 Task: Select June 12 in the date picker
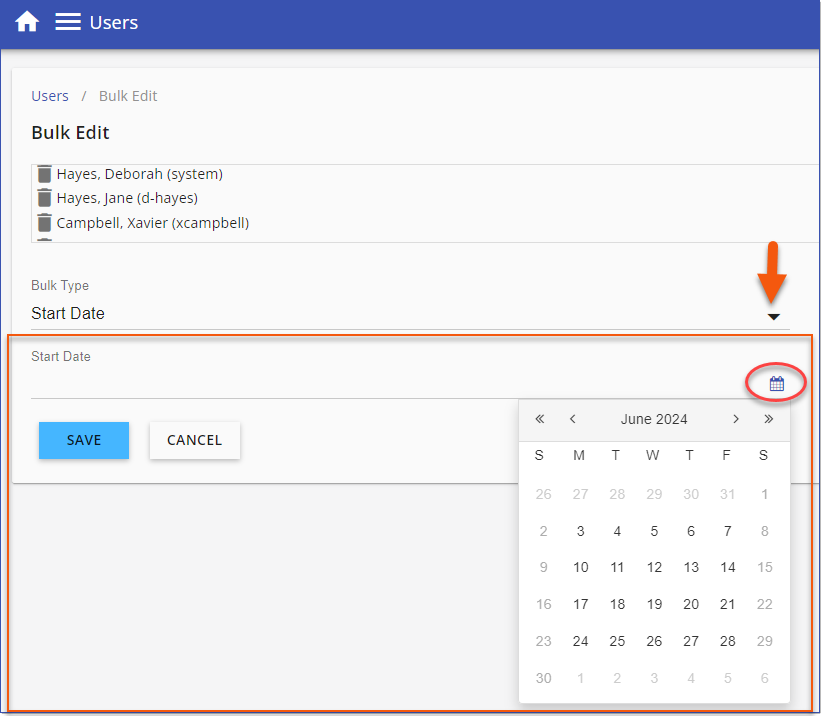(654, 567)
